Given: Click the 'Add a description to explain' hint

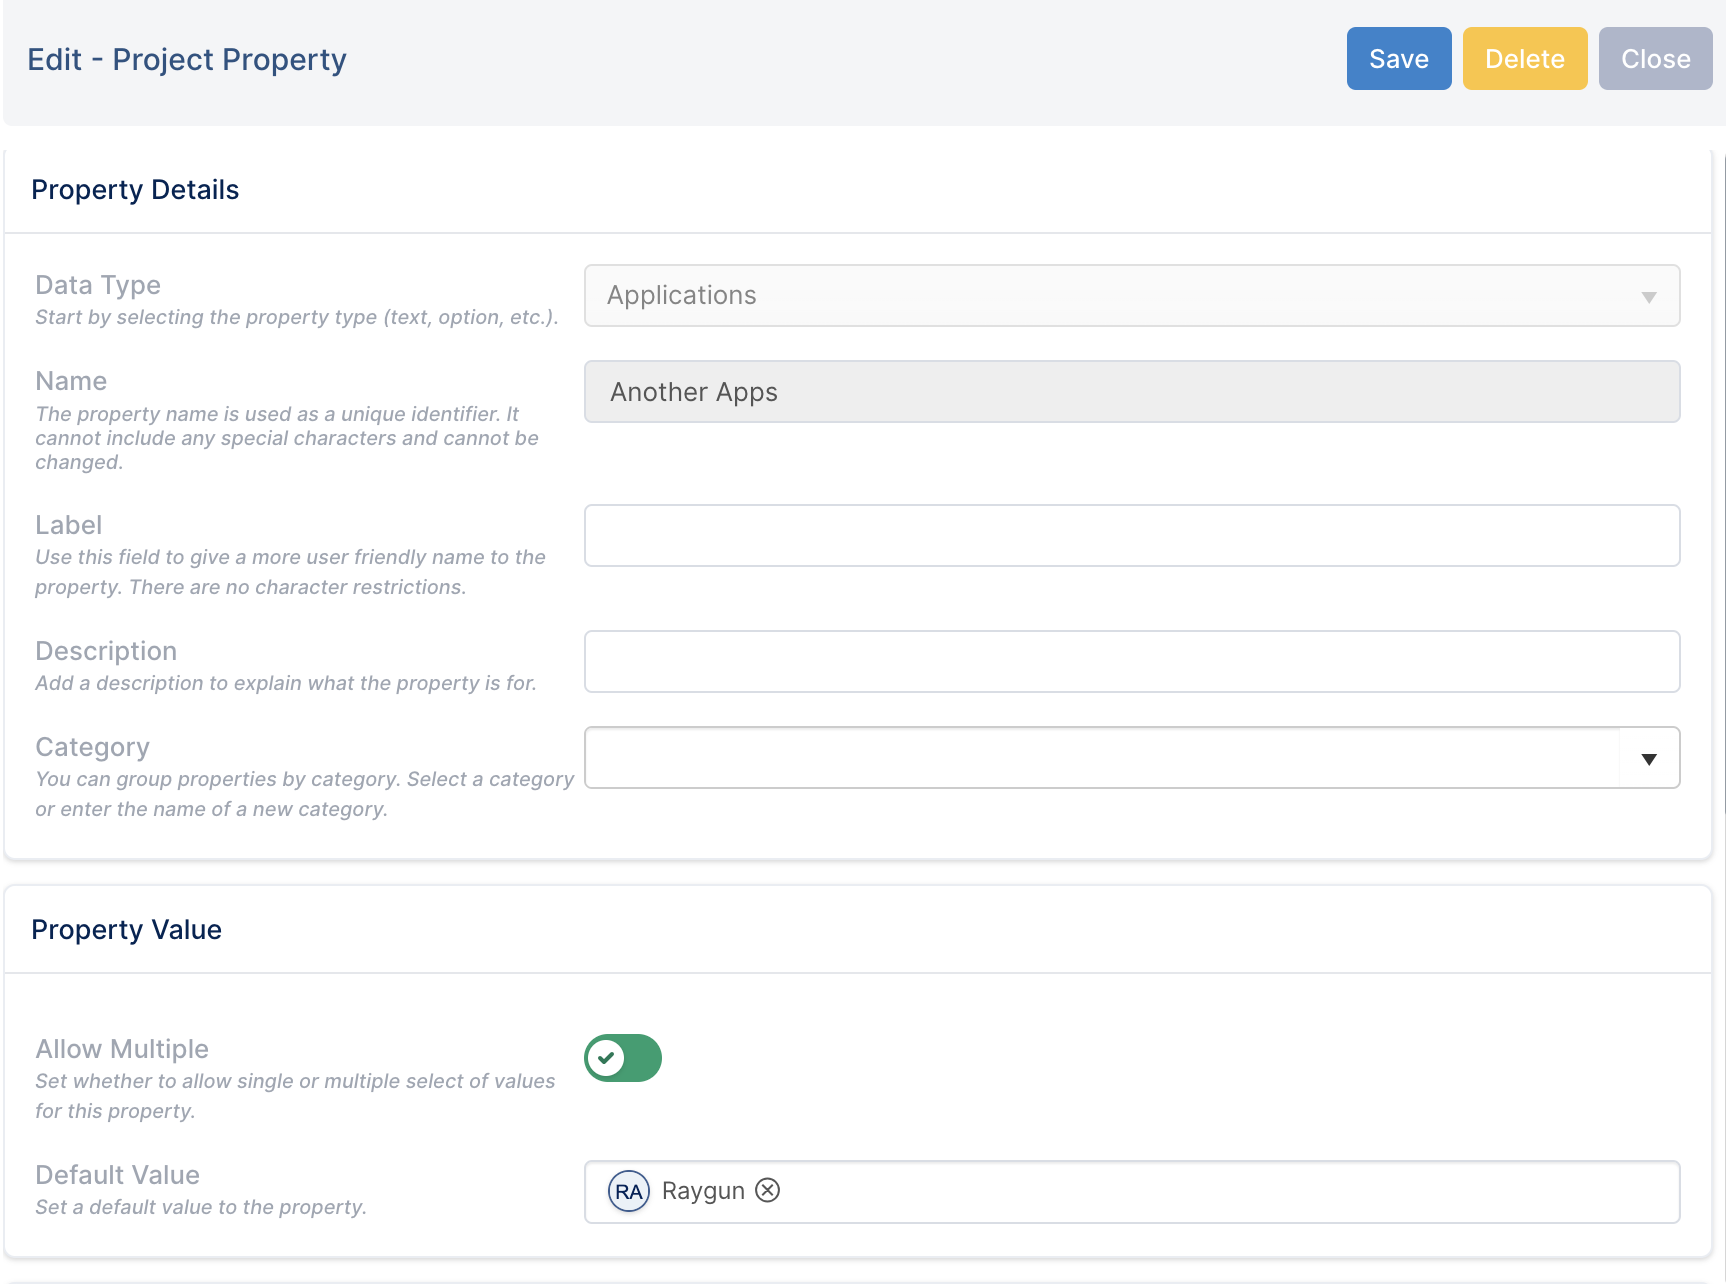Looking at the screenshot, I should tap(286, 683).
